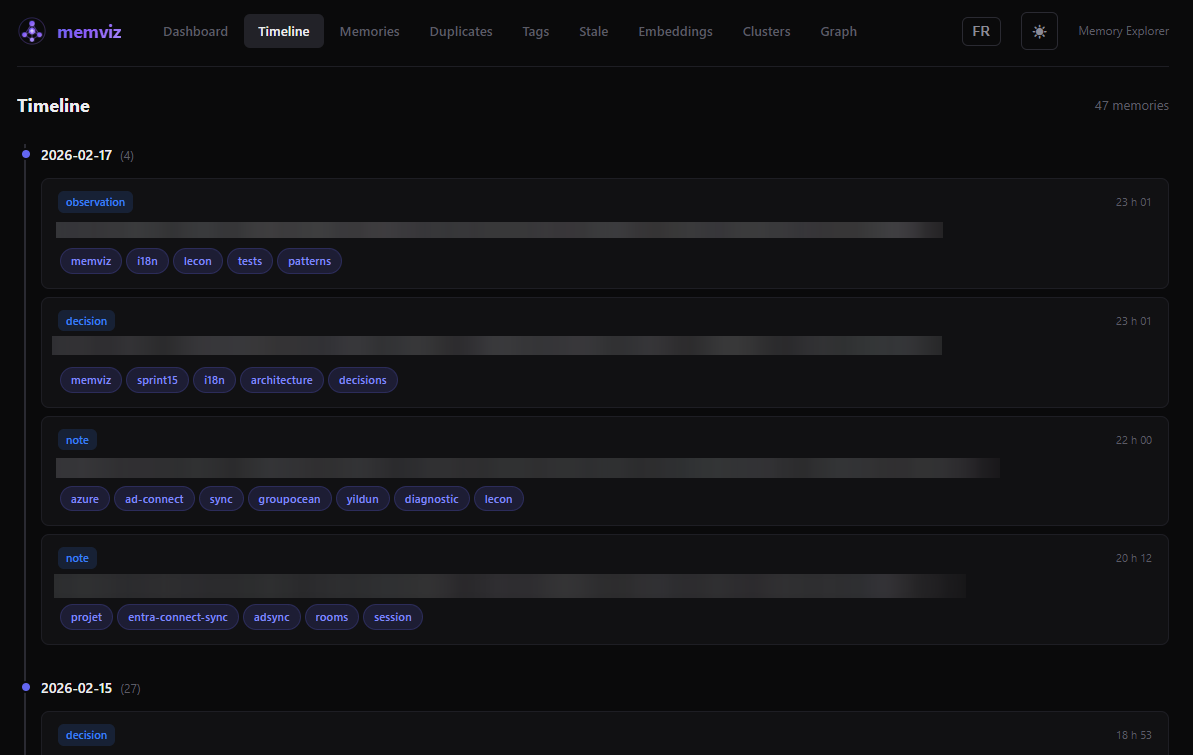
Task: Open the Stale tab
Action: pyautogui.click(x=593, y=31)
